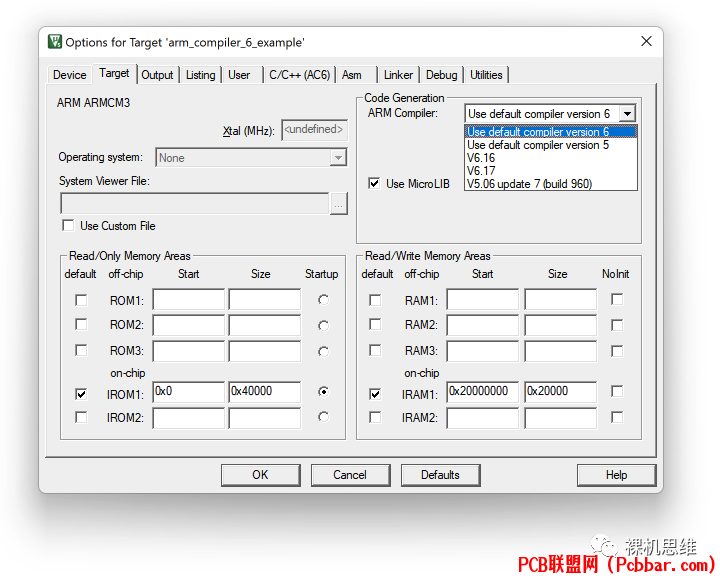Select ROM2 as the Startup region

(323, 326)
